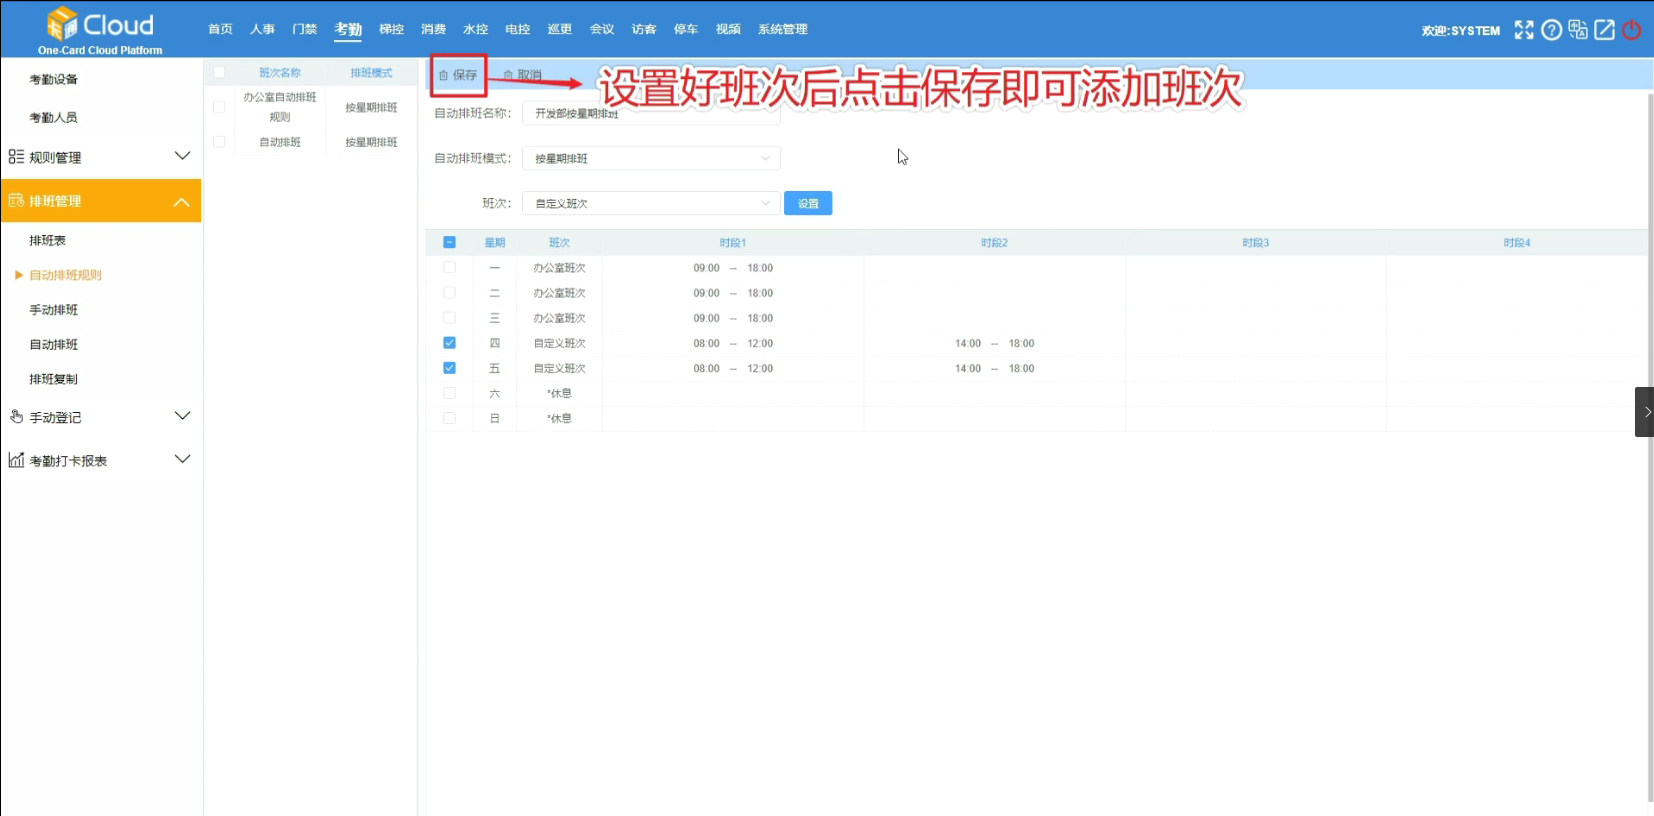
Task: Click the open-in-new-window icon
Action: (x=1604, y=30)
